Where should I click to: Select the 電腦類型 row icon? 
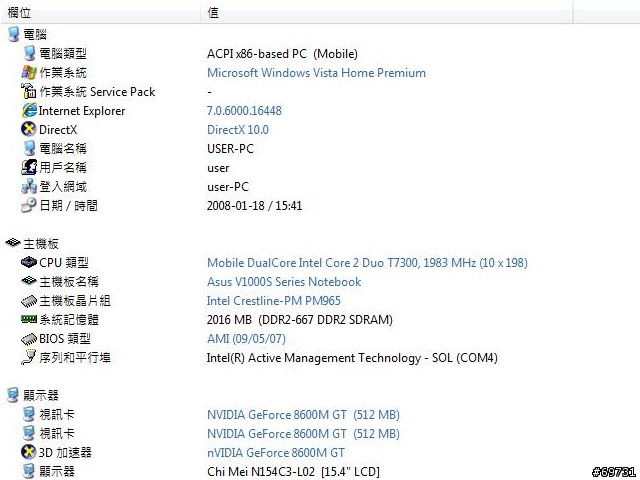point(29,53)
